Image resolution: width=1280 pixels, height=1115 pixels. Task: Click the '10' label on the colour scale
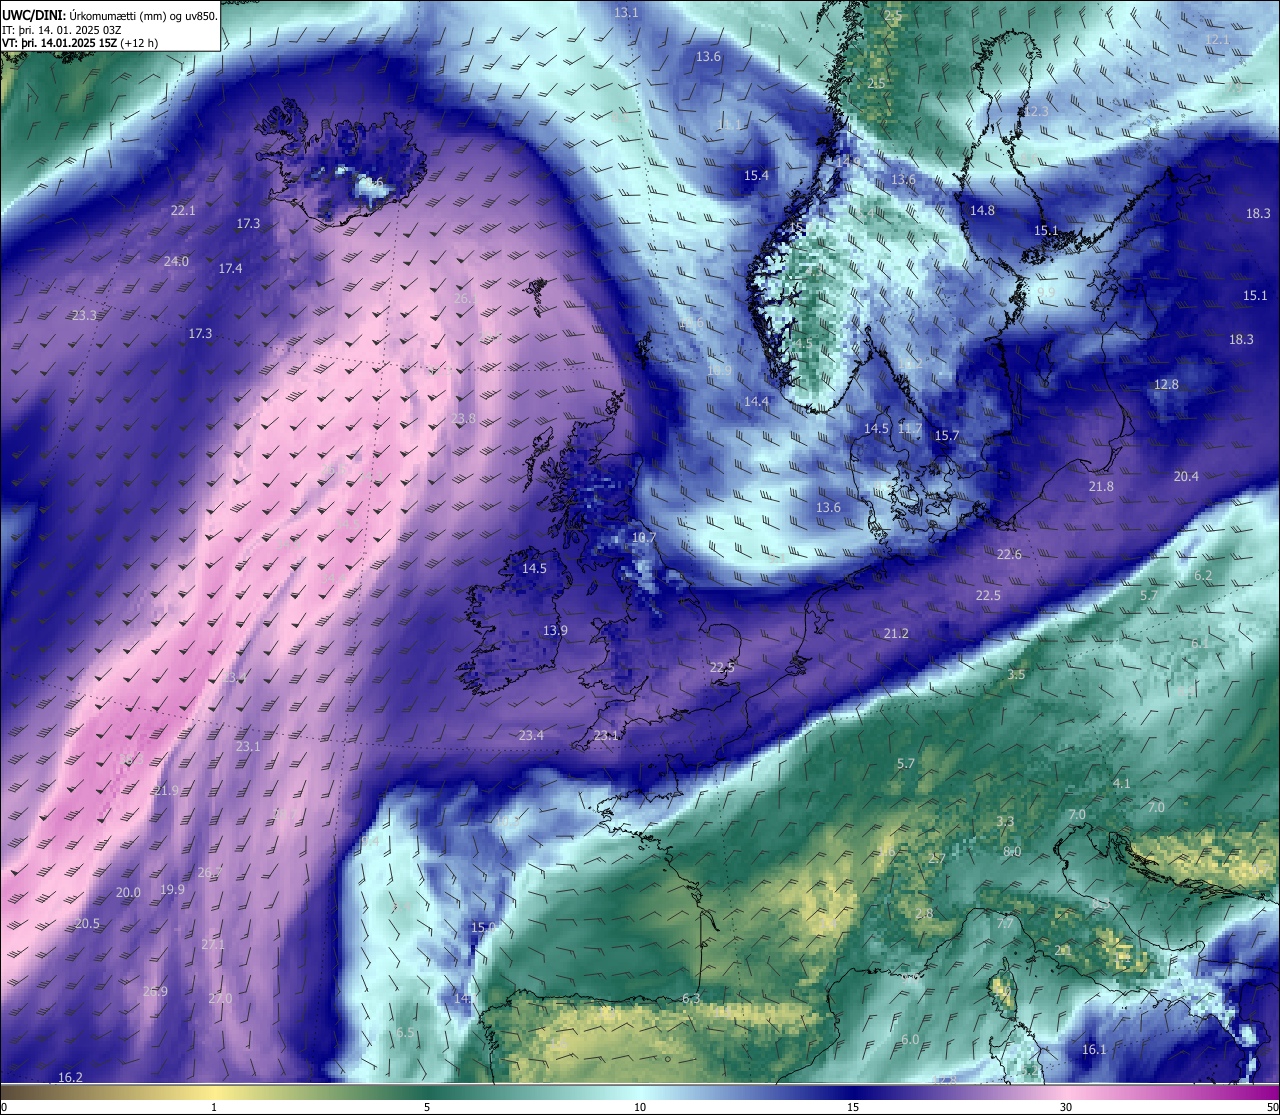tap(640, 1107)
